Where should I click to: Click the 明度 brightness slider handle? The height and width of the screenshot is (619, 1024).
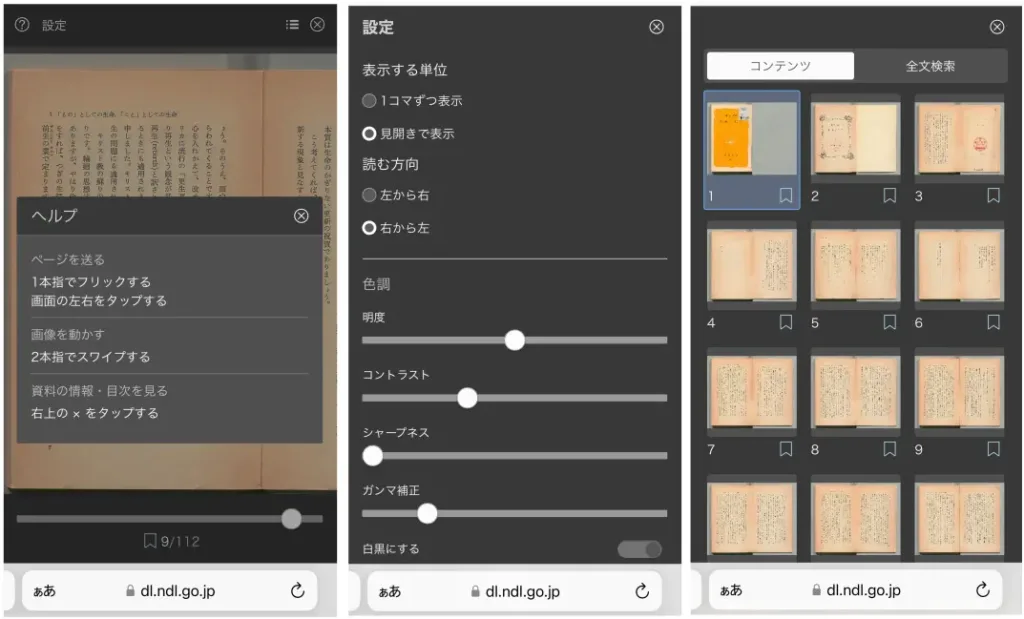coord(515,340)
